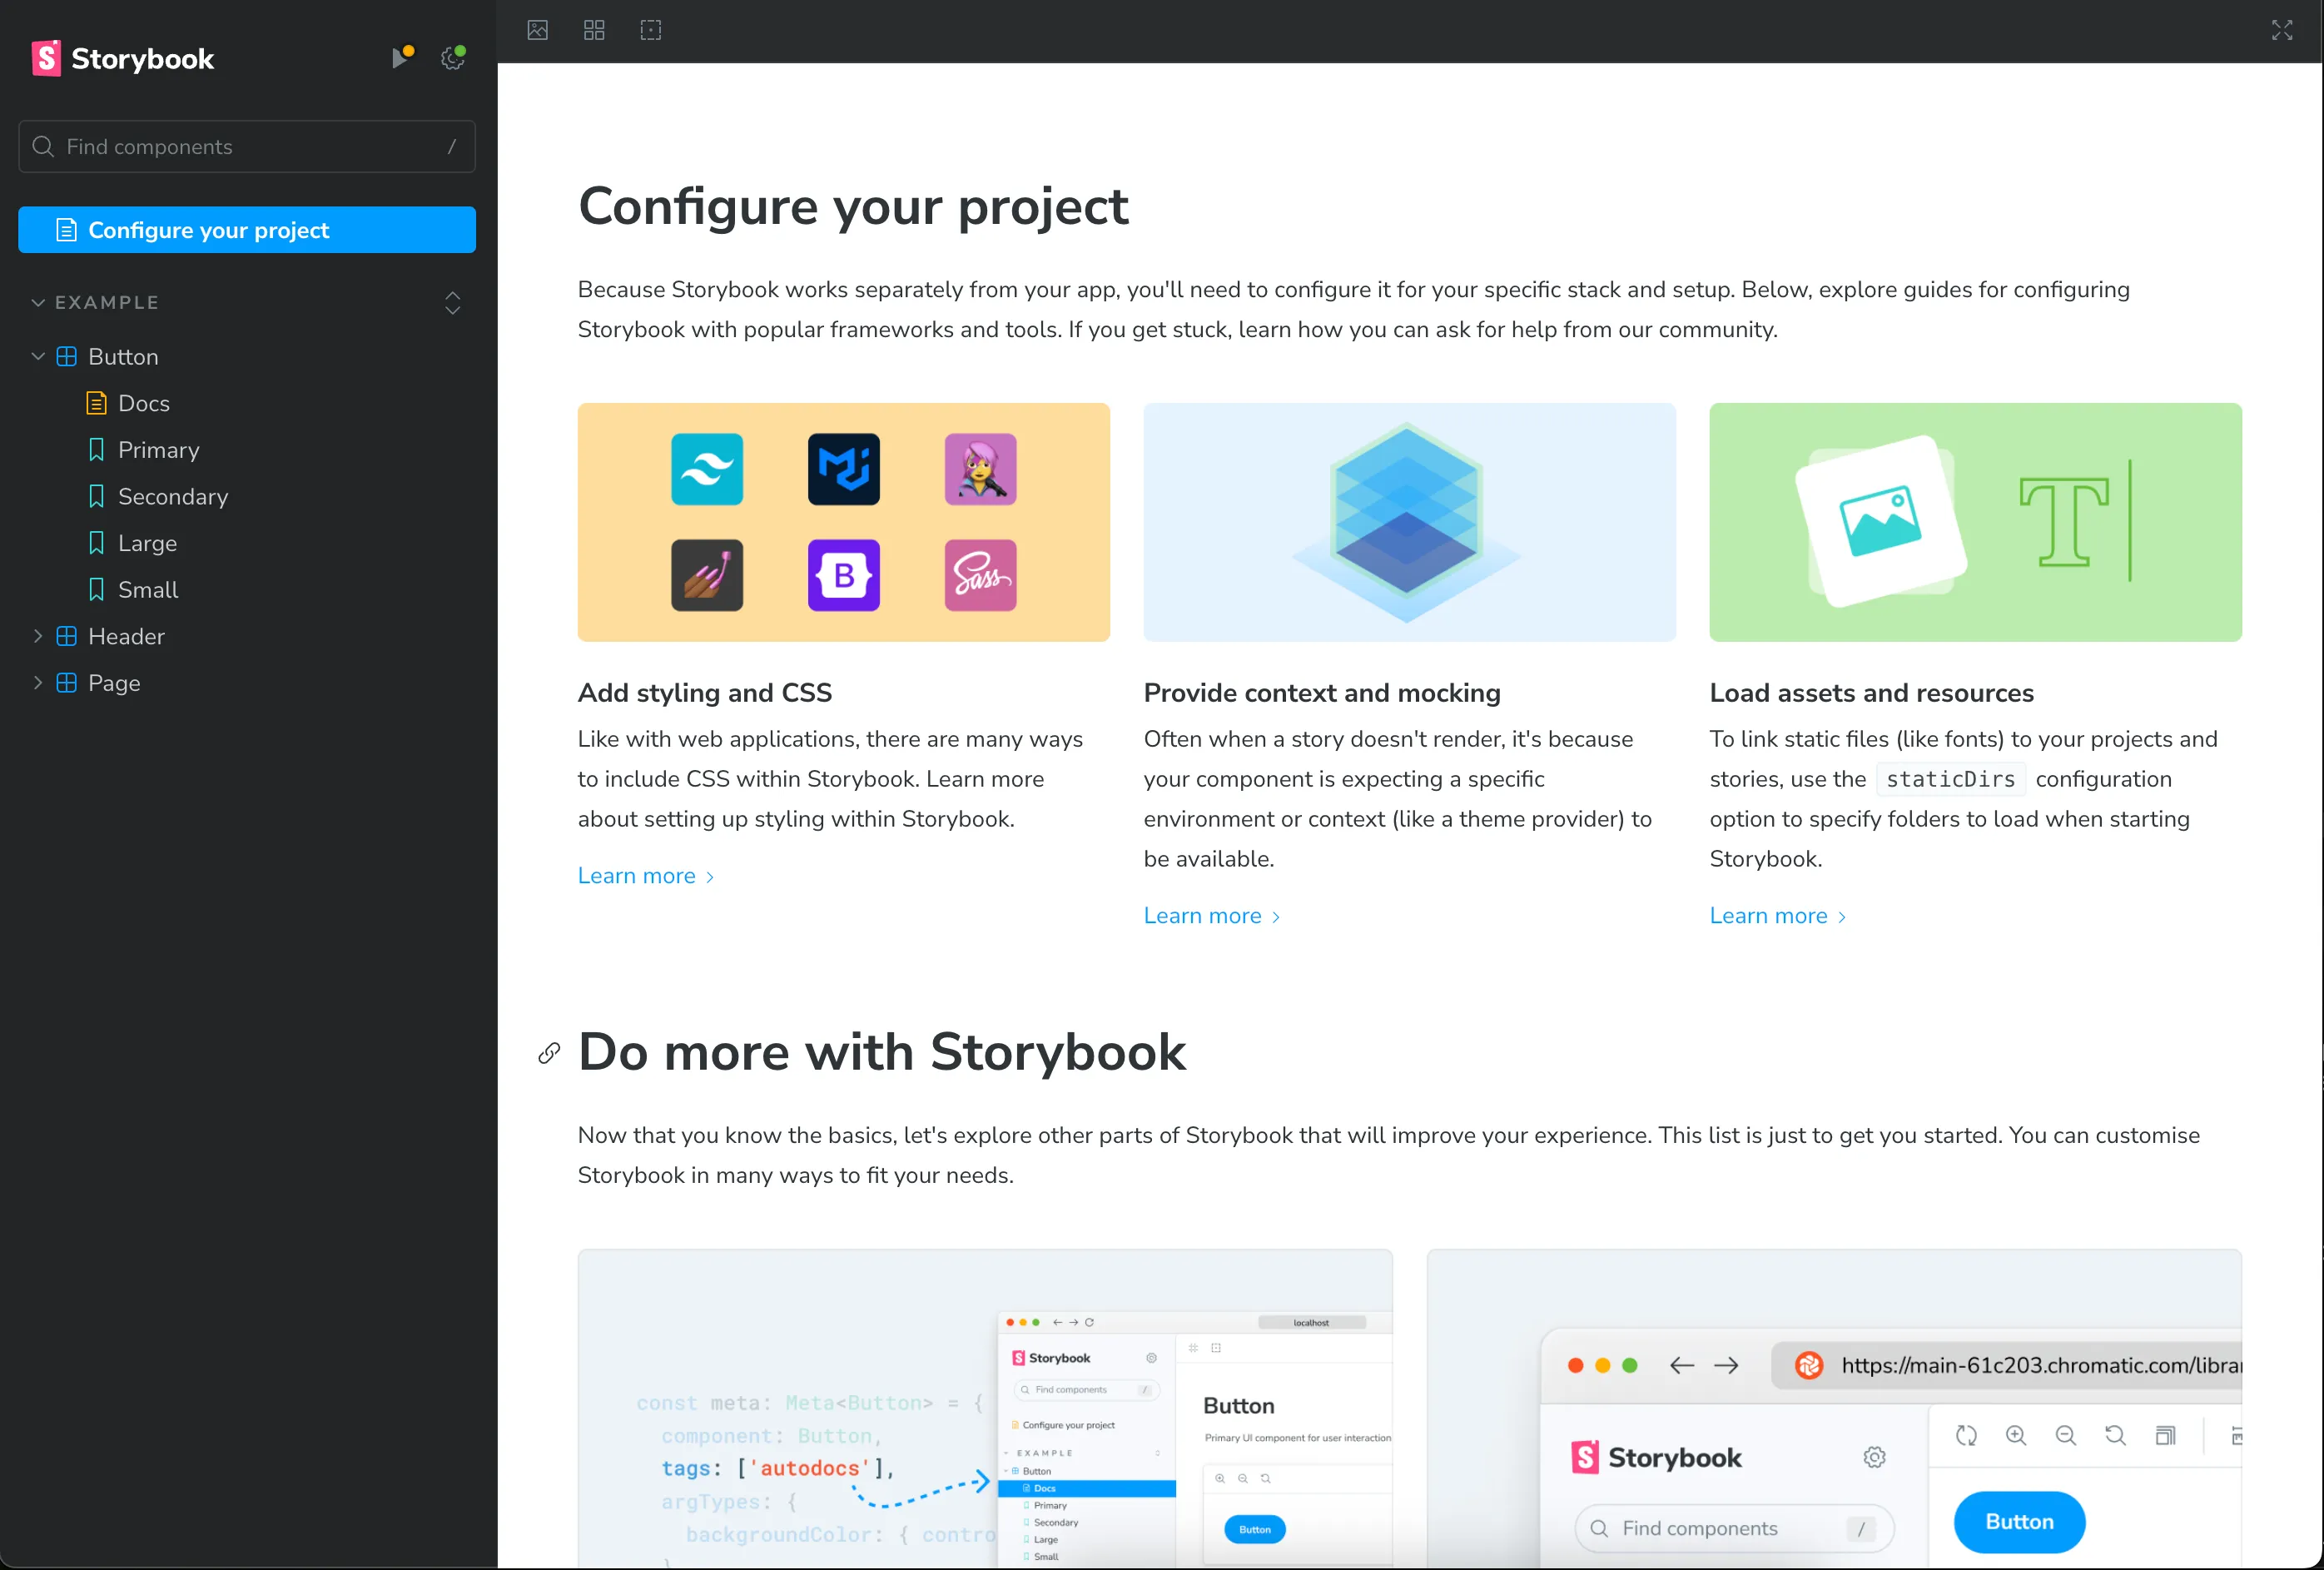The width and height of the screenshot is (2324, 1570).
Task: Collapse the EXAMPLE section chevron
Action: pos(38,302)
